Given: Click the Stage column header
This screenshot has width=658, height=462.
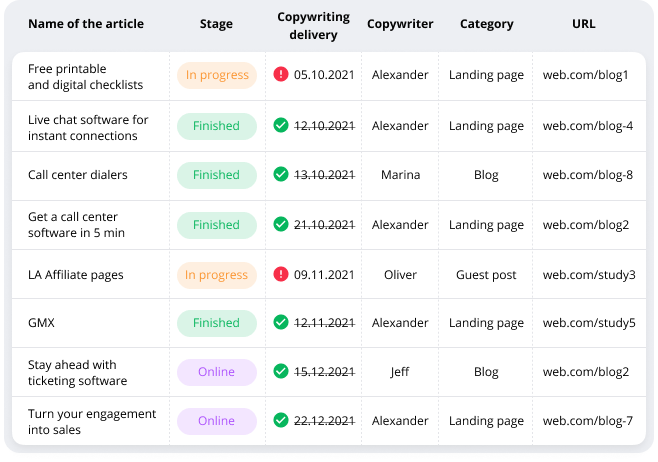Looking at the screenshot, I should (x=216, y=24).
